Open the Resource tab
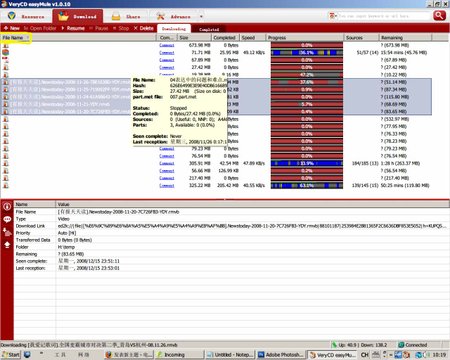Screen dimensions: 450x360 point(27,16)
